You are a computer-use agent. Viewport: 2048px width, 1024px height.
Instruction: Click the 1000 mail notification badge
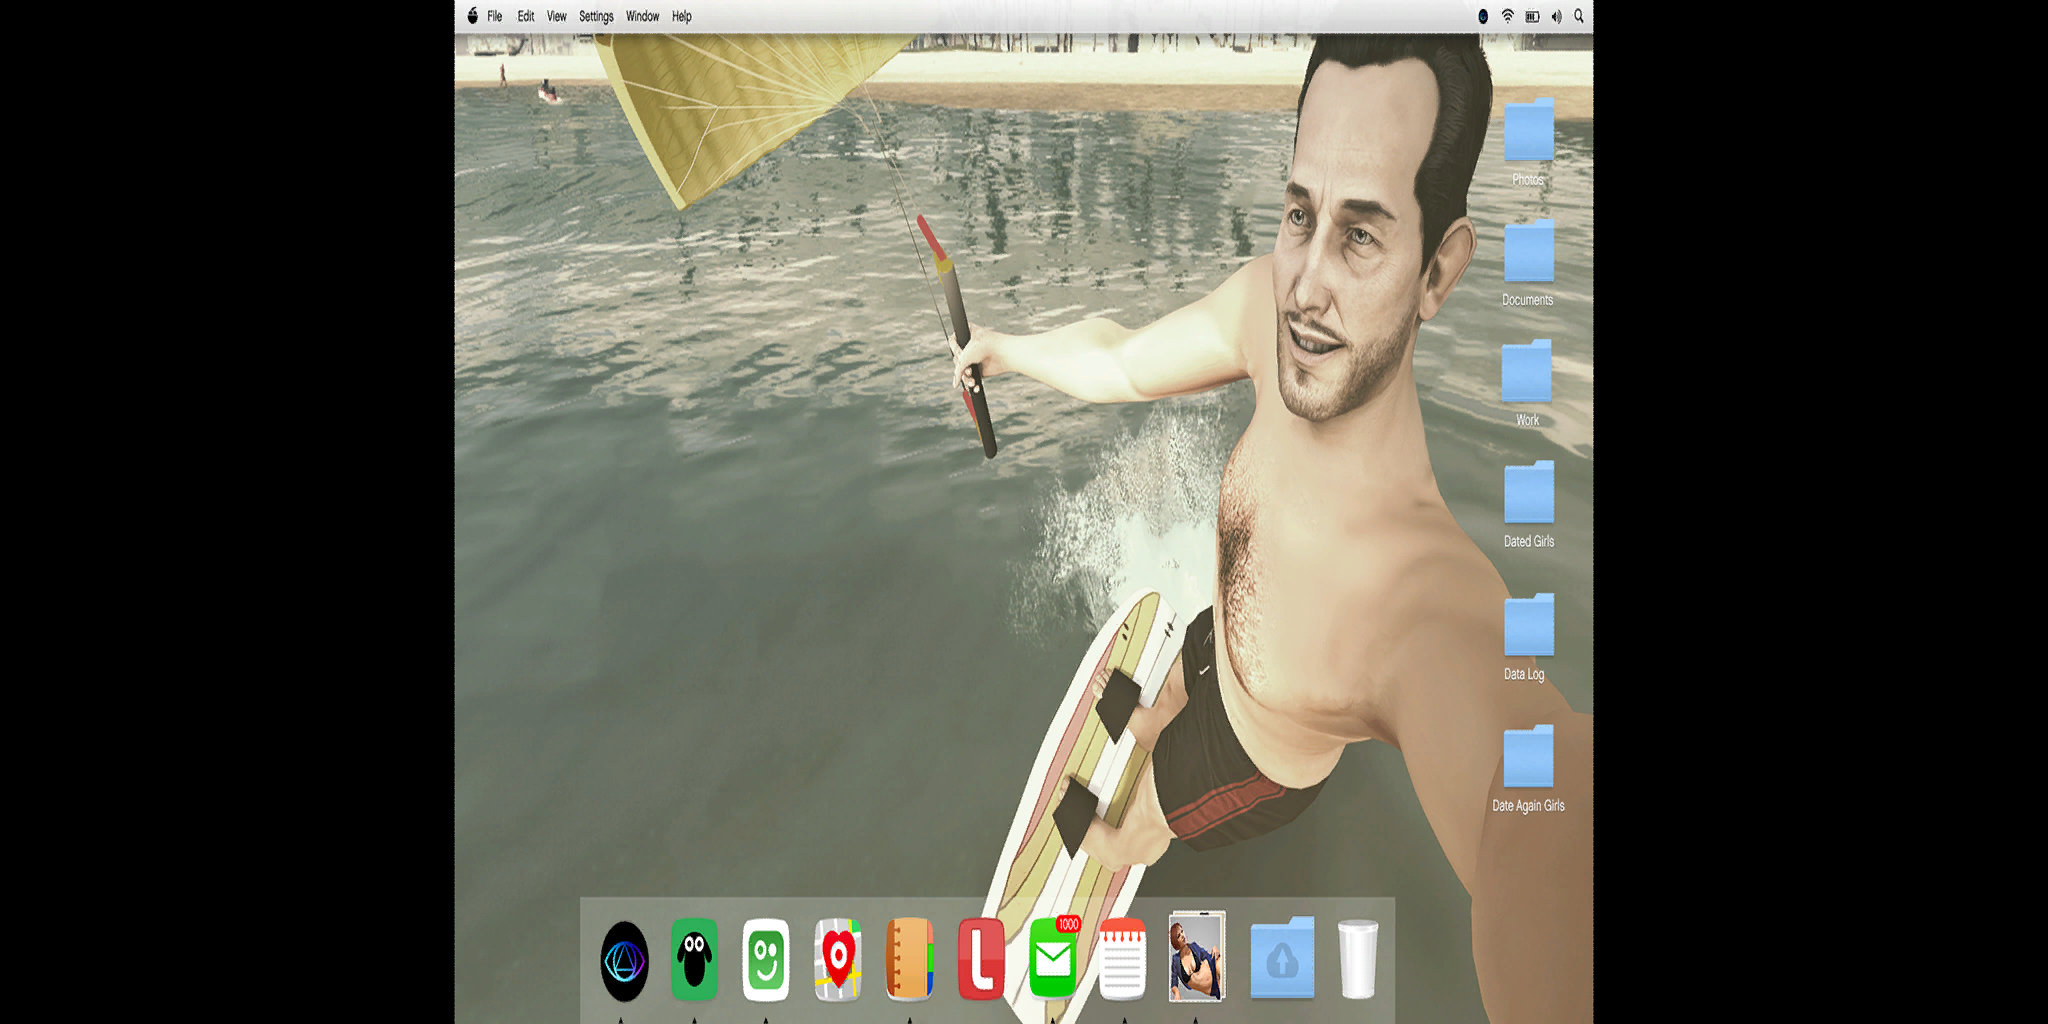1068,924
